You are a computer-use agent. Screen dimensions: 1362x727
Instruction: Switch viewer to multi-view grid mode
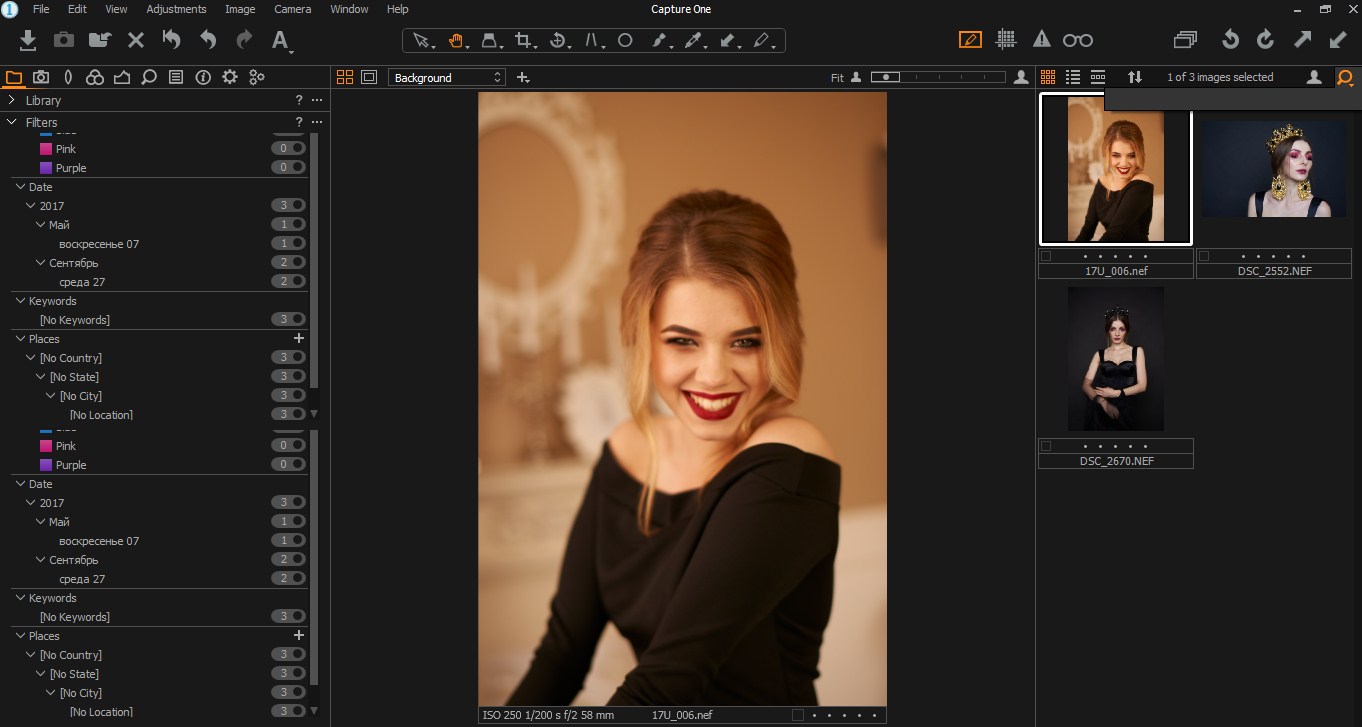pos(345,77)
